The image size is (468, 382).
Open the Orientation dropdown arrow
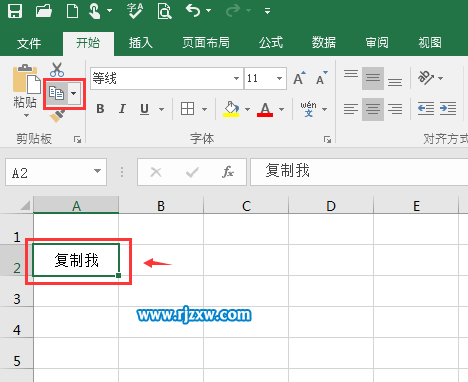point(441,79)
